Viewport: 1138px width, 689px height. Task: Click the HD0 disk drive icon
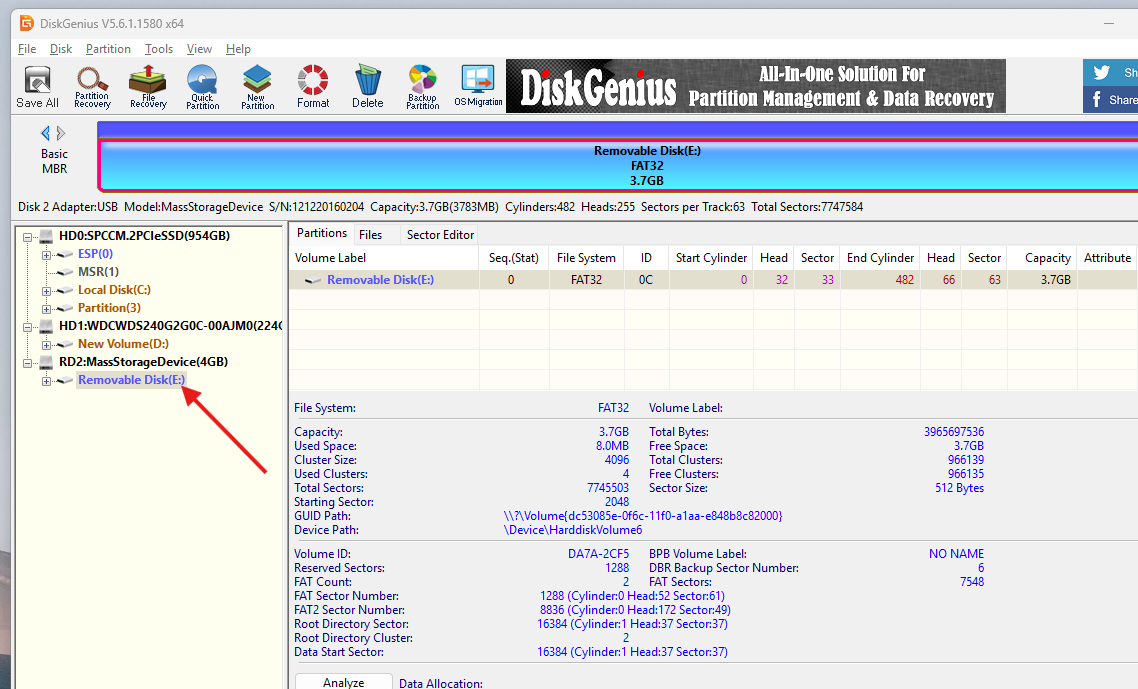point(46,236)
